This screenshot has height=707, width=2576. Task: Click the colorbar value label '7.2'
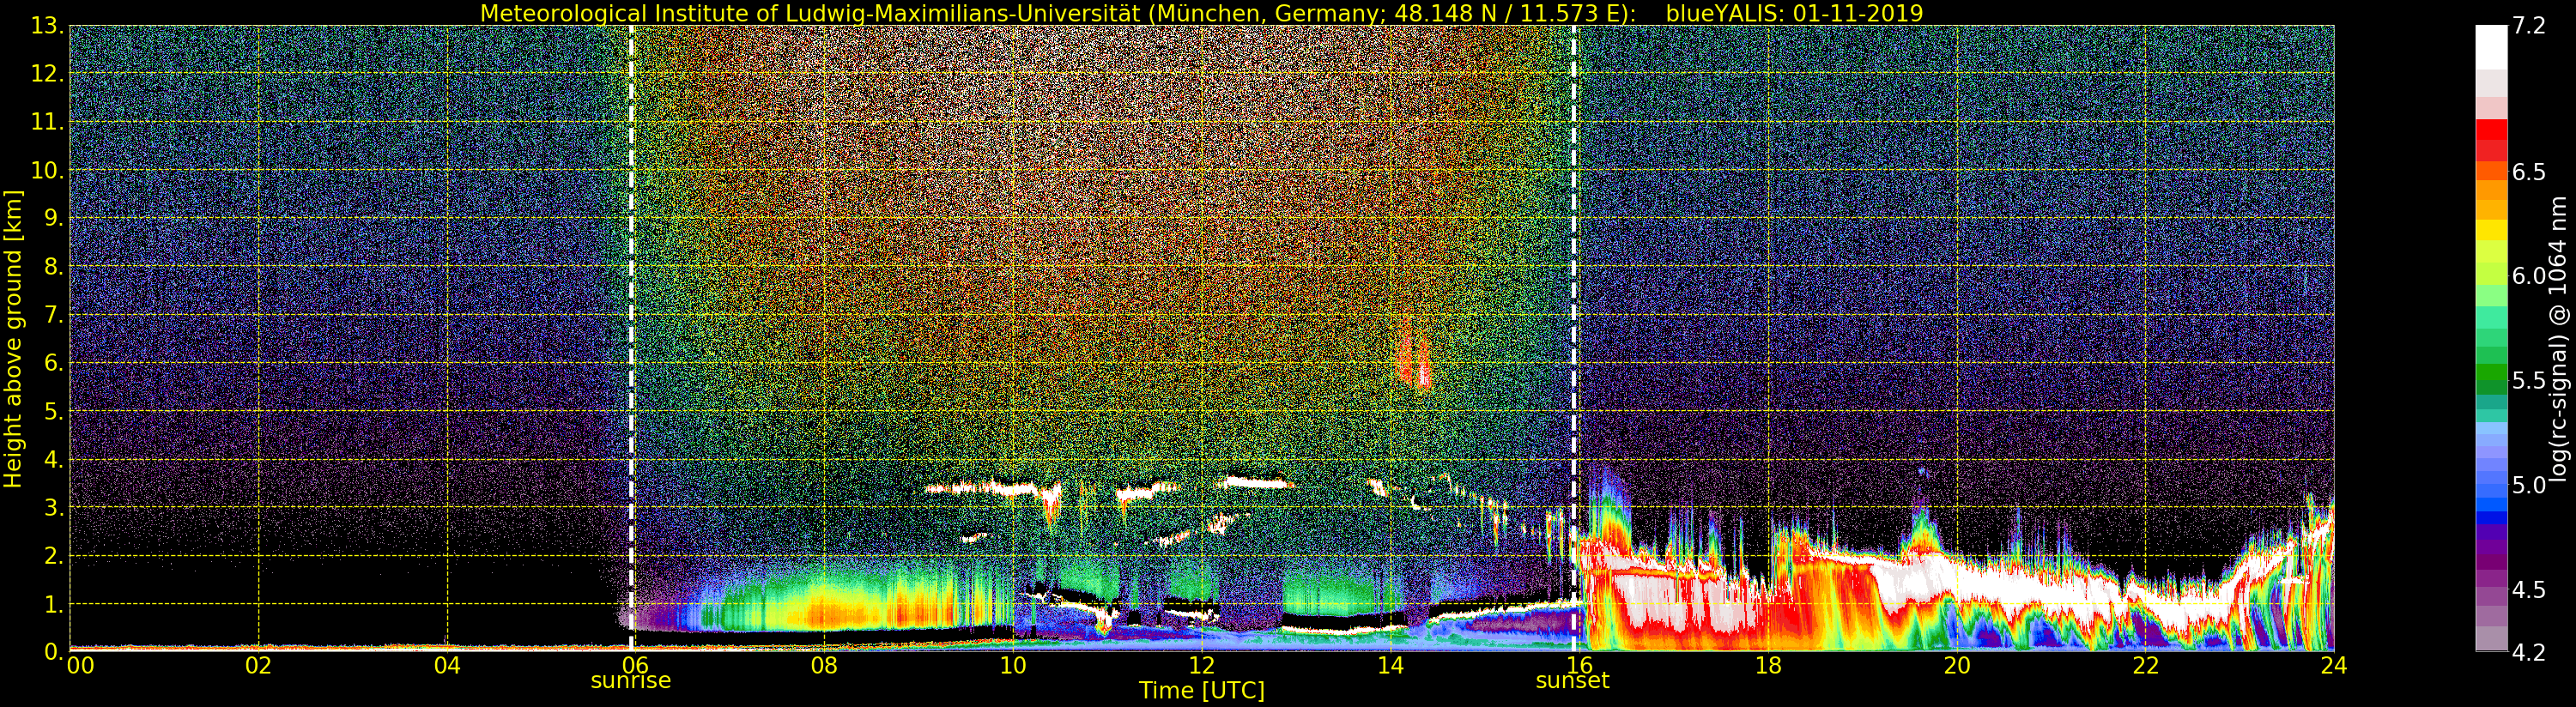tap(2529, 26)
